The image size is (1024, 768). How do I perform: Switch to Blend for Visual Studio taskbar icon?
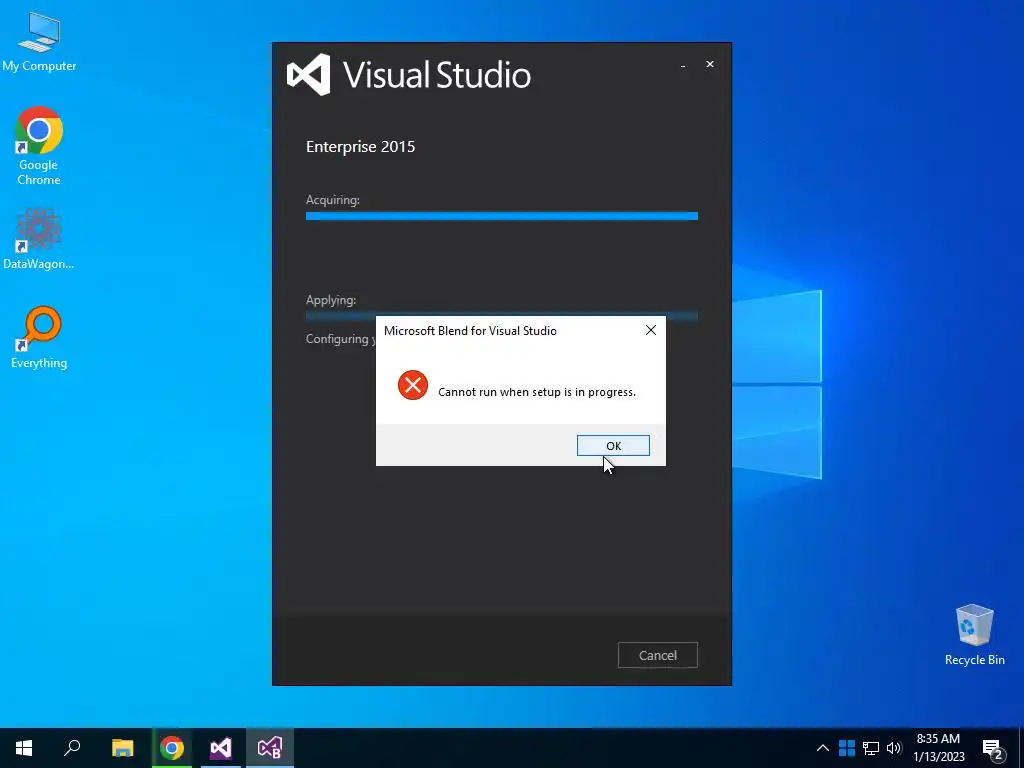(x=270, y=748)
